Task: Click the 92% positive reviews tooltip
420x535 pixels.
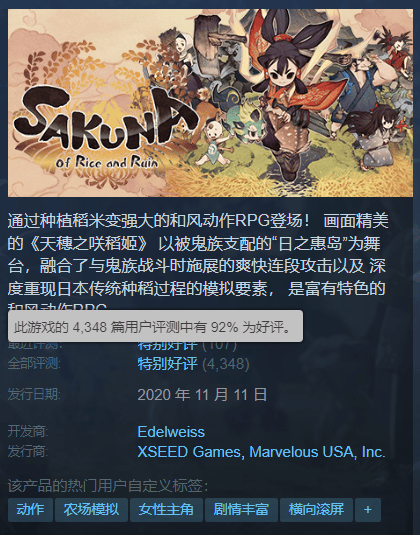Action: pos(155,326)
